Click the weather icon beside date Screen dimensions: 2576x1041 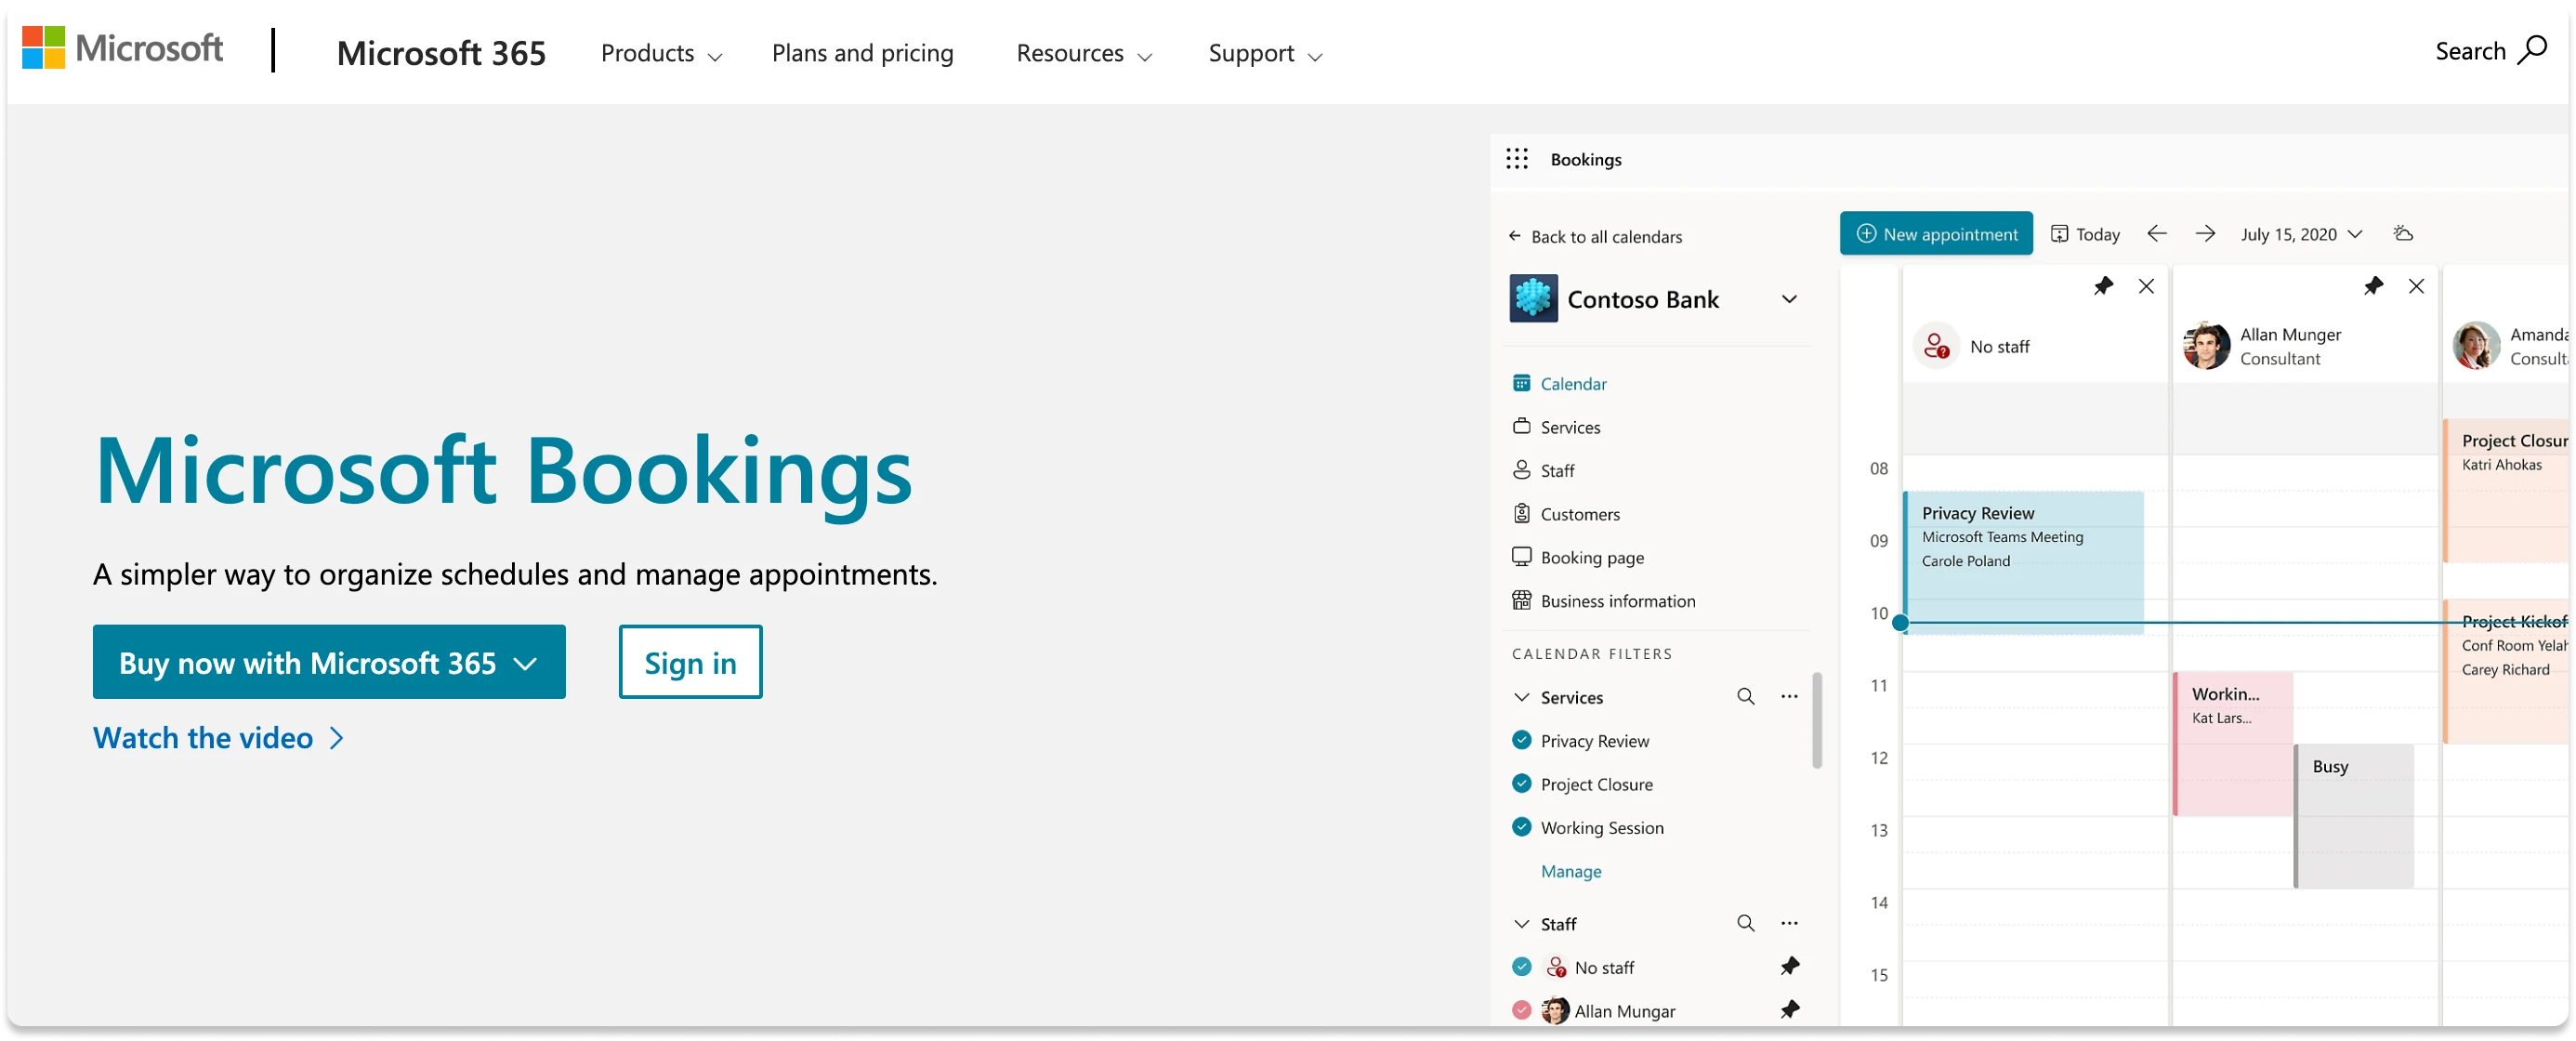(2403, 234)
